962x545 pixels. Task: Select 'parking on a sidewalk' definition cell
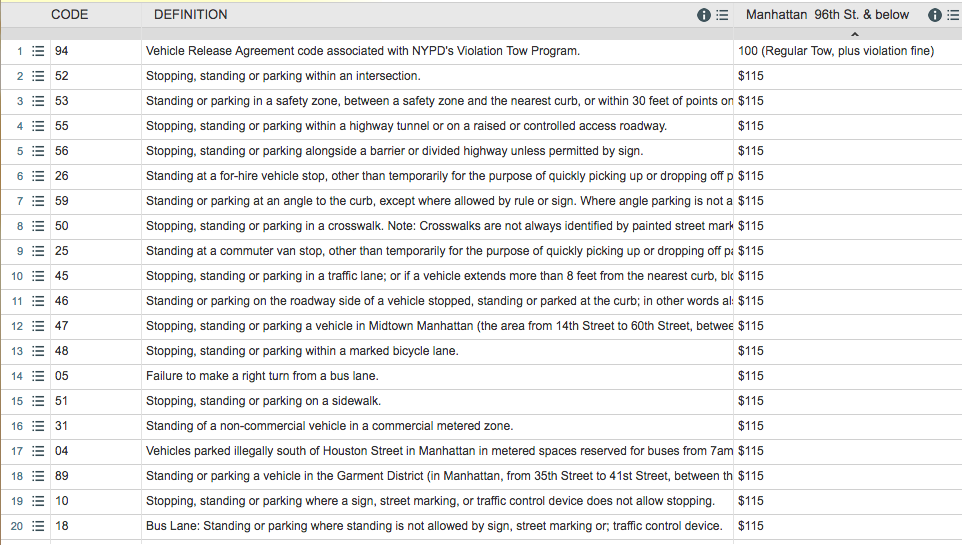point(437,401)
